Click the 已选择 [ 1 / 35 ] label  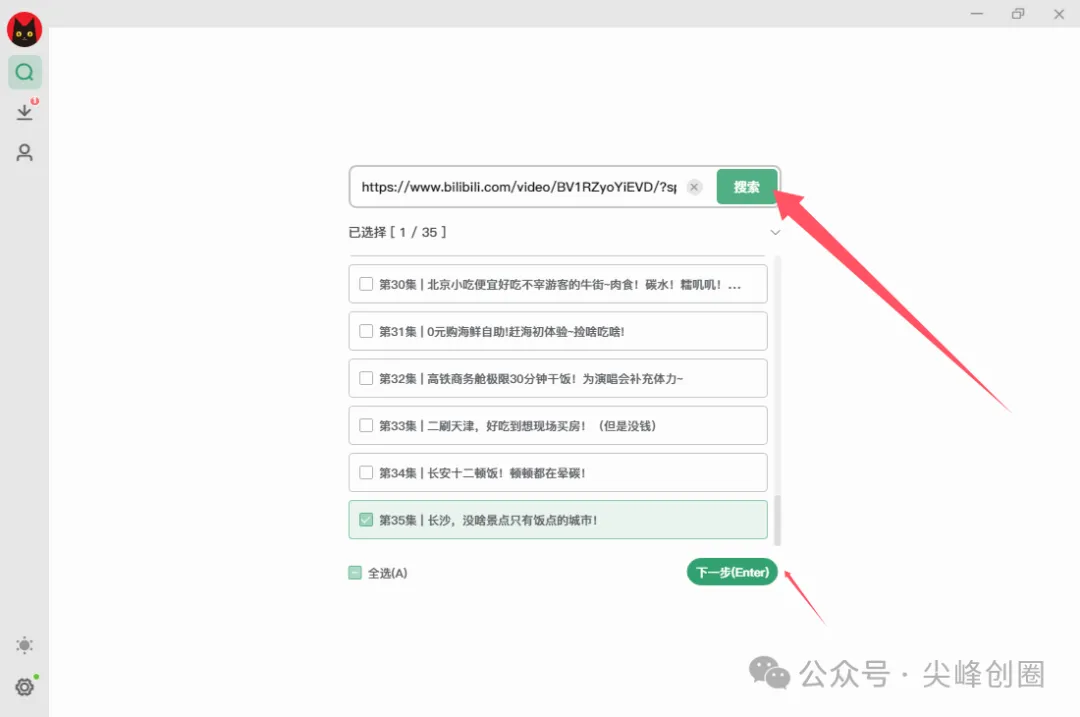tap(397, 232)
